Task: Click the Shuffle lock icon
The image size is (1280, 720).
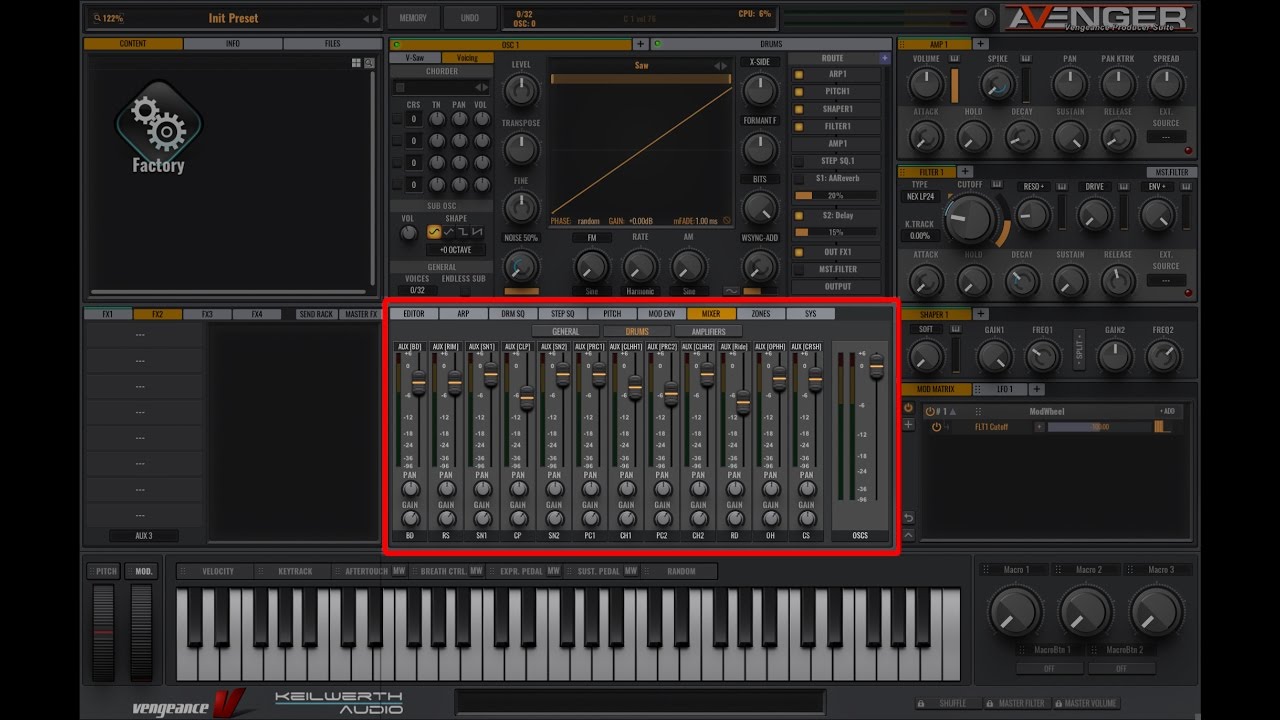Action: pos(921,703)
